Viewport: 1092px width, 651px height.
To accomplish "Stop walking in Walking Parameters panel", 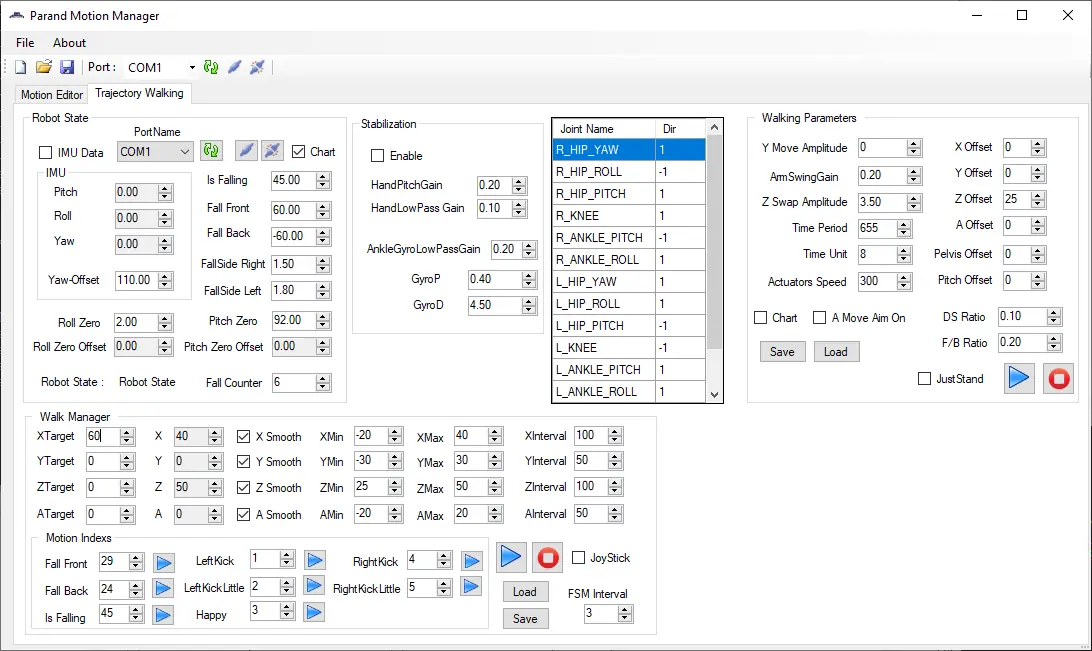I will click(1059, 379).
